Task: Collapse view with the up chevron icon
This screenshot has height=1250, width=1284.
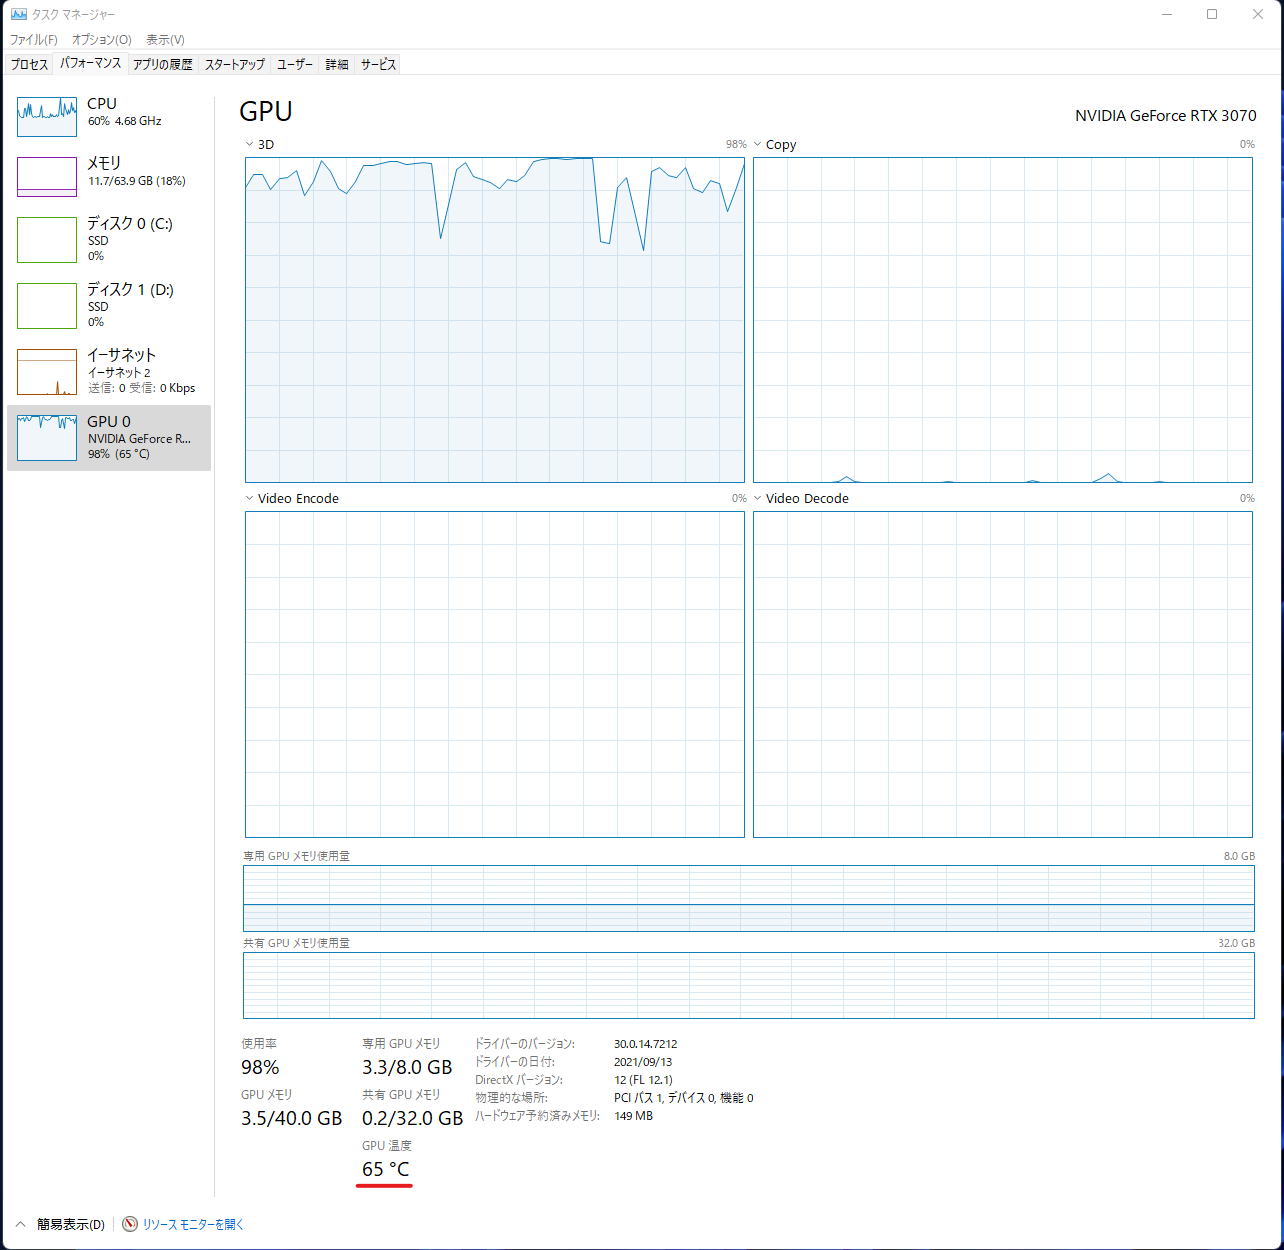Action: pyautogui.click(x=20, y=1224)
